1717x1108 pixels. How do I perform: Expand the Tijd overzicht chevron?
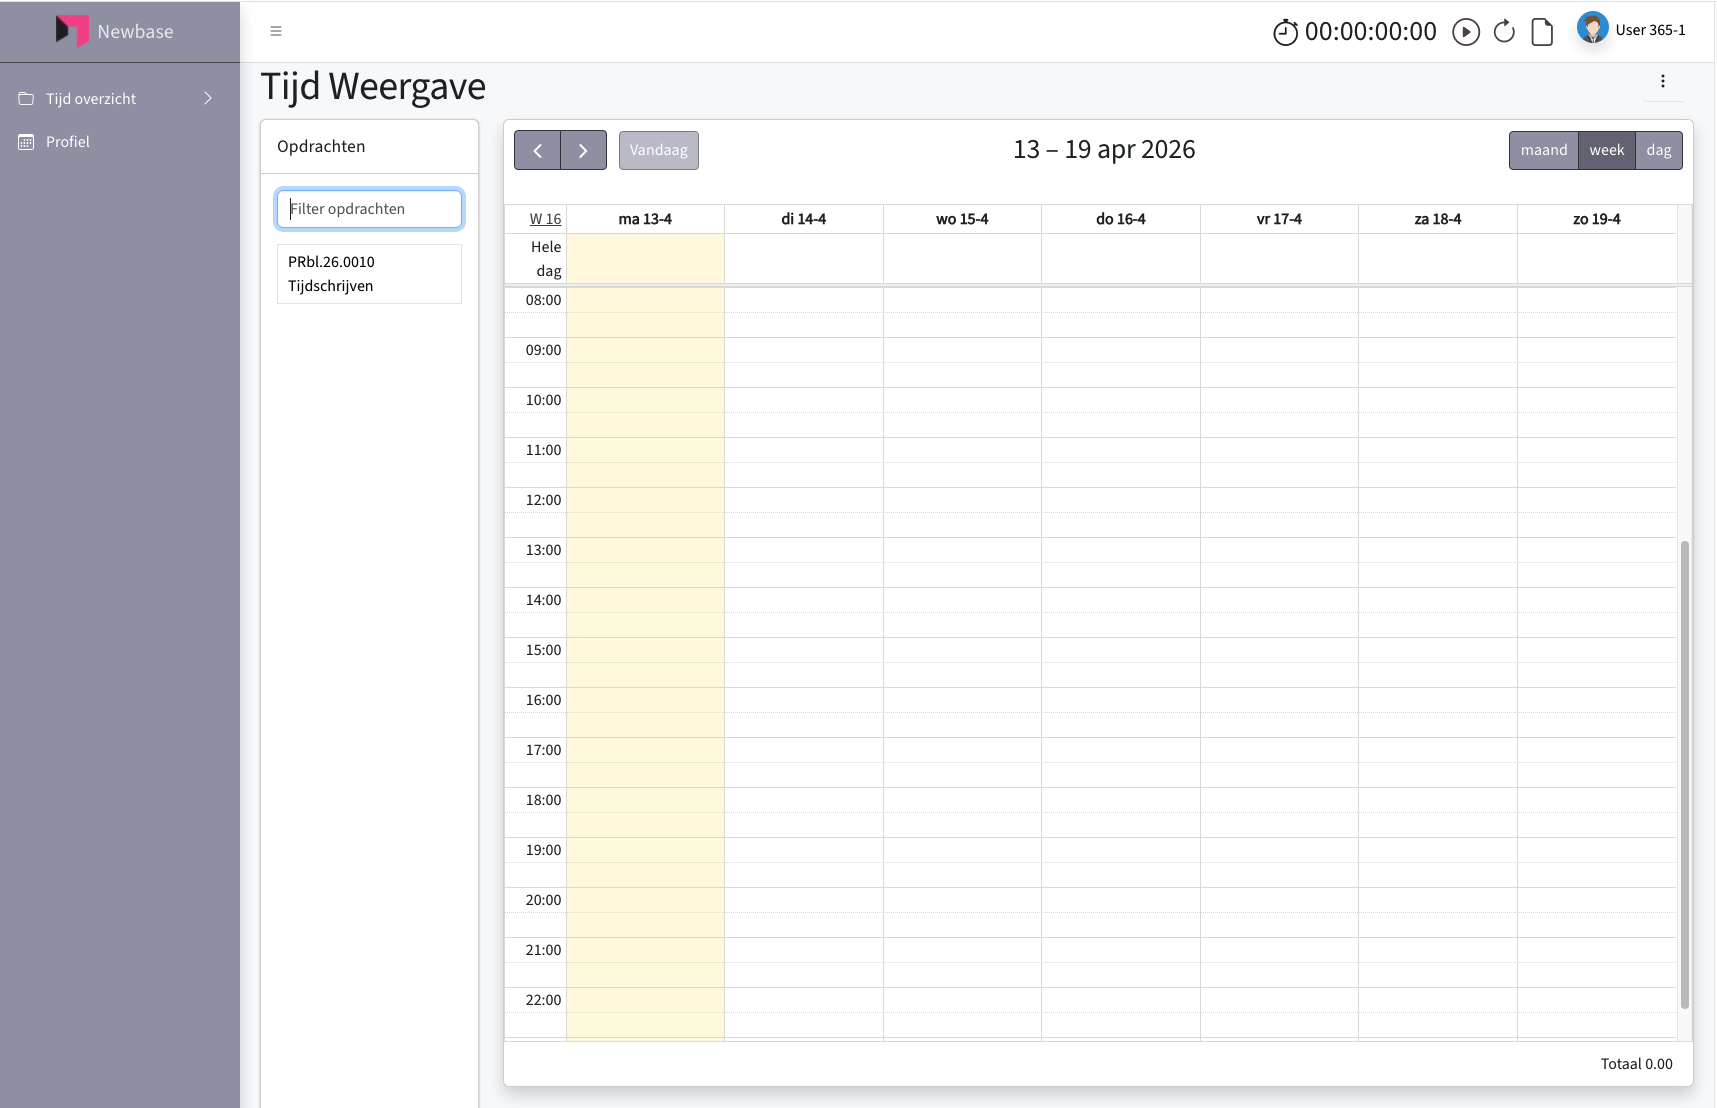click(x=208, y=98)
